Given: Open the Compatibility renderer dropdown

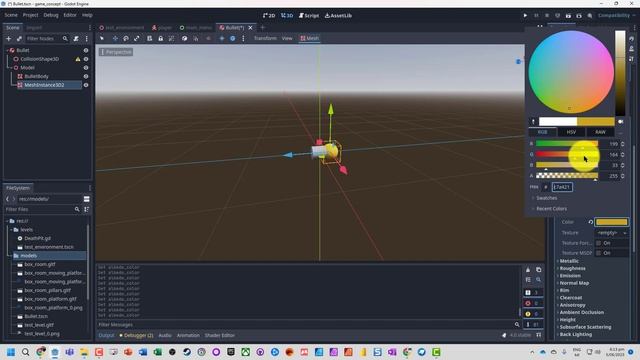Looking at the screenshot, I should tap(616, 16).
